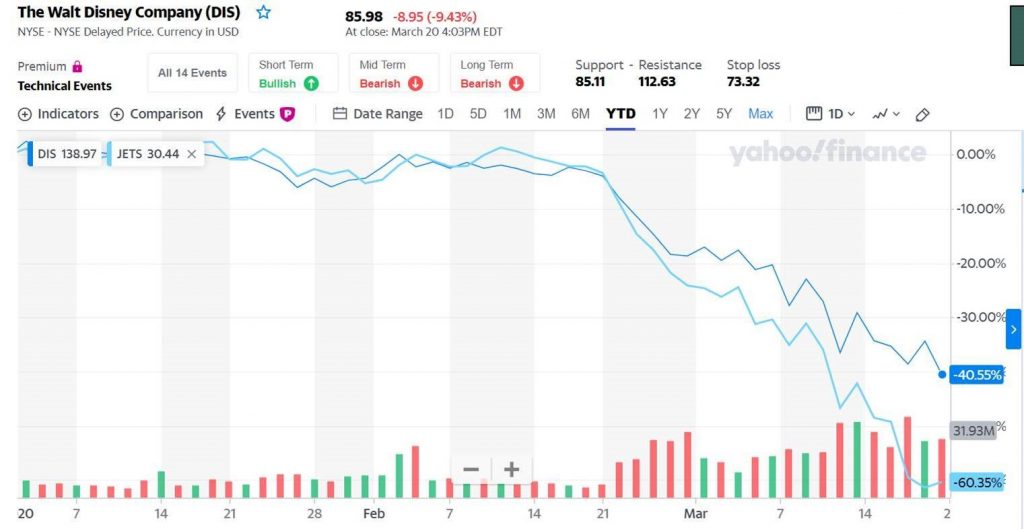Add DIS to watchlist with star icon
1024x529 pixels.
pyautogui.click(x=263, y=12)
